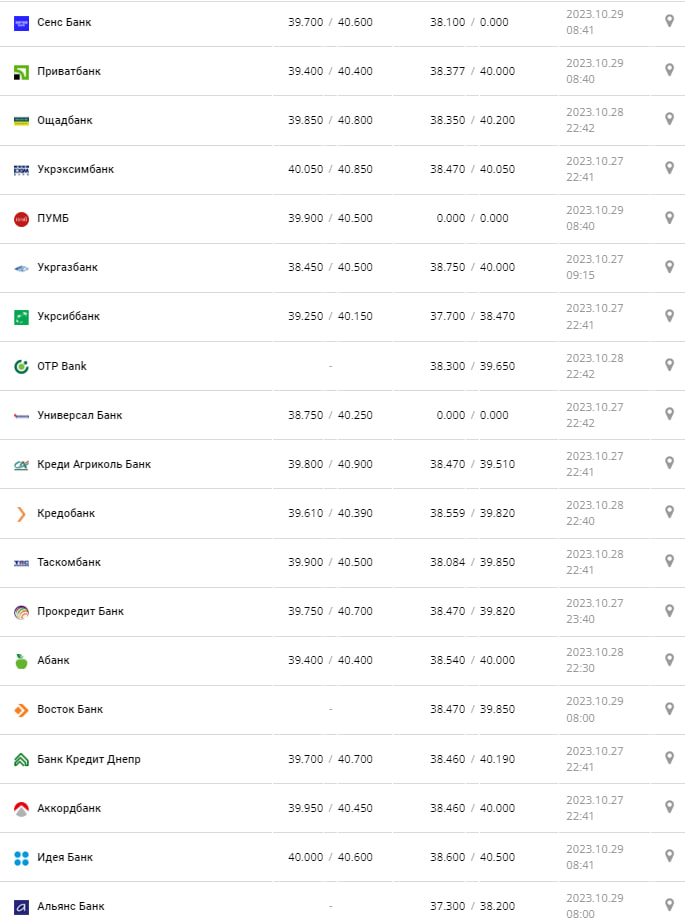Screen dimensions: 685x921
Task: Click location pin in Аккордбанк row
Action: [x=669, y=807]
